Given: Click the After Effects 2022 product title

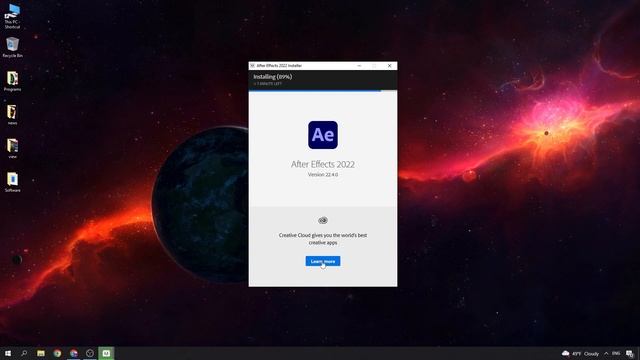Looking at the screenshot, I should pos(323,164).
